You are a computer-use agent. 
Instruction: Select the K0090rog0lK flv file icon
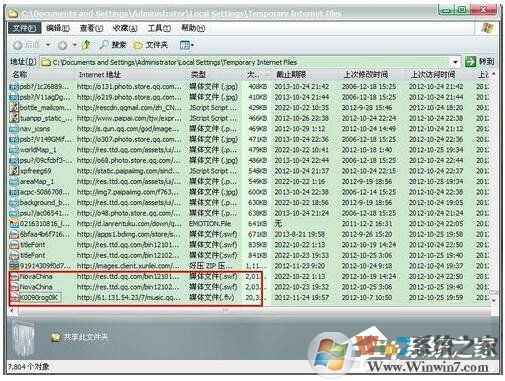(x=14, y=297)
